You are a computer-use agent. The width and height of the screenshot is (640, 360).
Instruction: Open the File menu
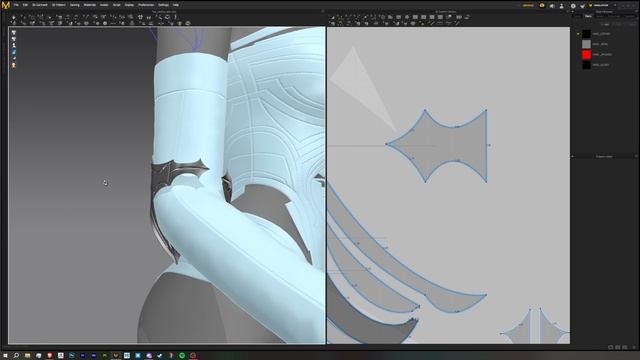click(x=16, y=5)
